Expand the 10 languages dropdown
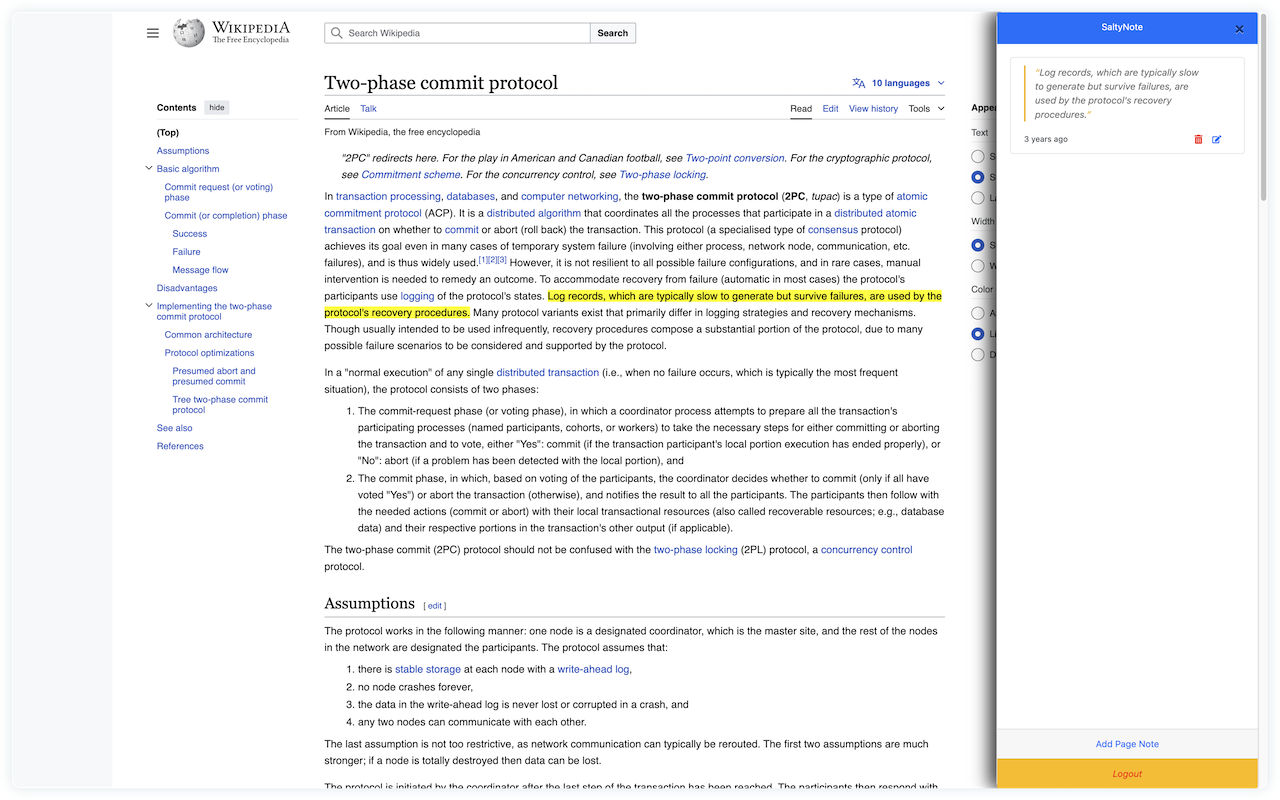 point(907,83)
